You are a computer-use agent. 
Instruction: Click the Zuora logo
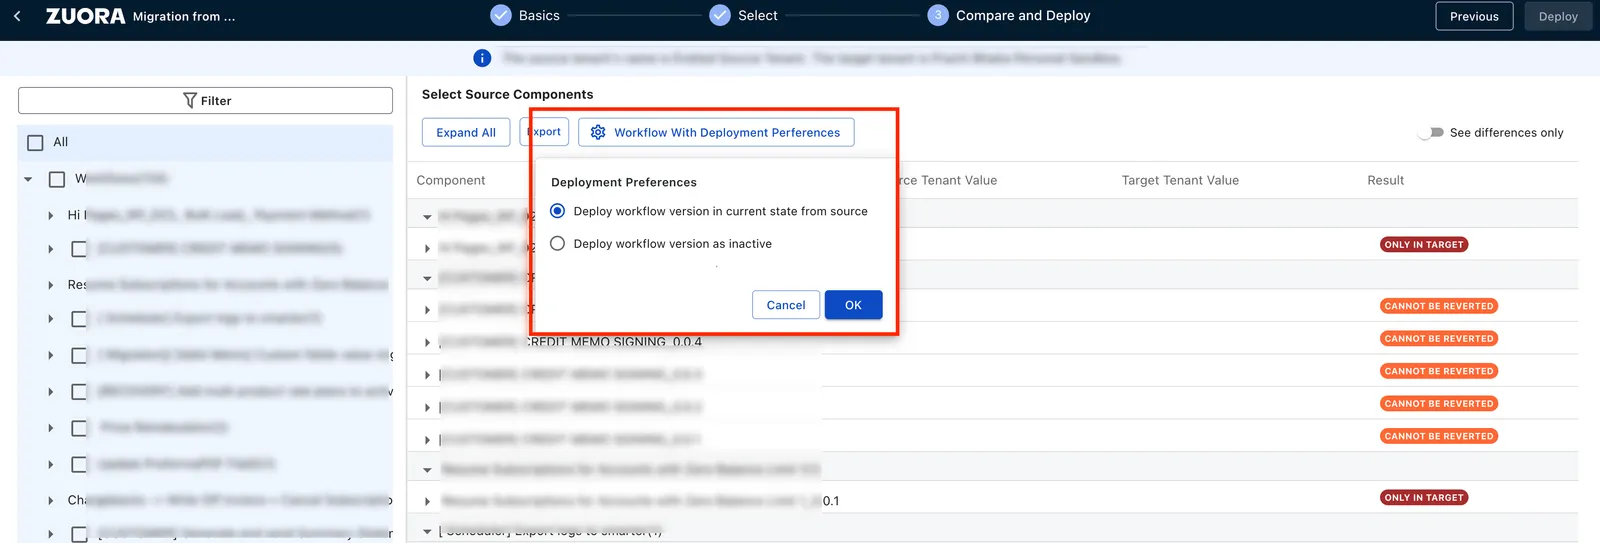point(85,16)
